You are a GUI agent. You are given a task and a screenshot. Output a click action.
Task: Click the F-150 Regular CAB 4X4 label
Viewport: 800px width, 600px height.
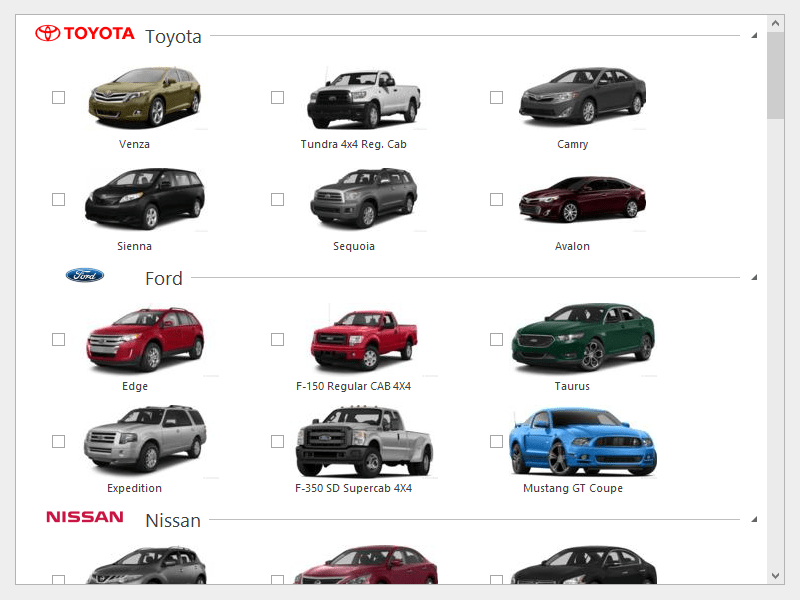click(x=353, y=386)
